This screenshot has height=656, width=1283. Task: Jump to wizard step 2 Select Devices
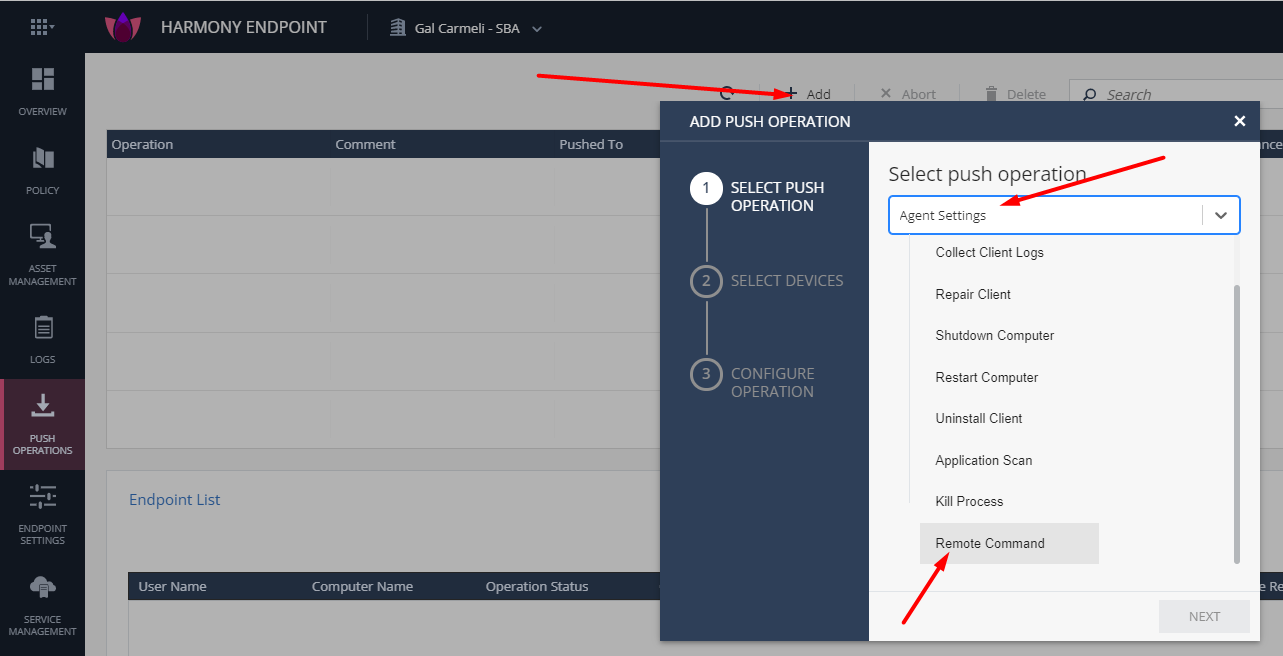pyautogui.click(x=767, y=281)
